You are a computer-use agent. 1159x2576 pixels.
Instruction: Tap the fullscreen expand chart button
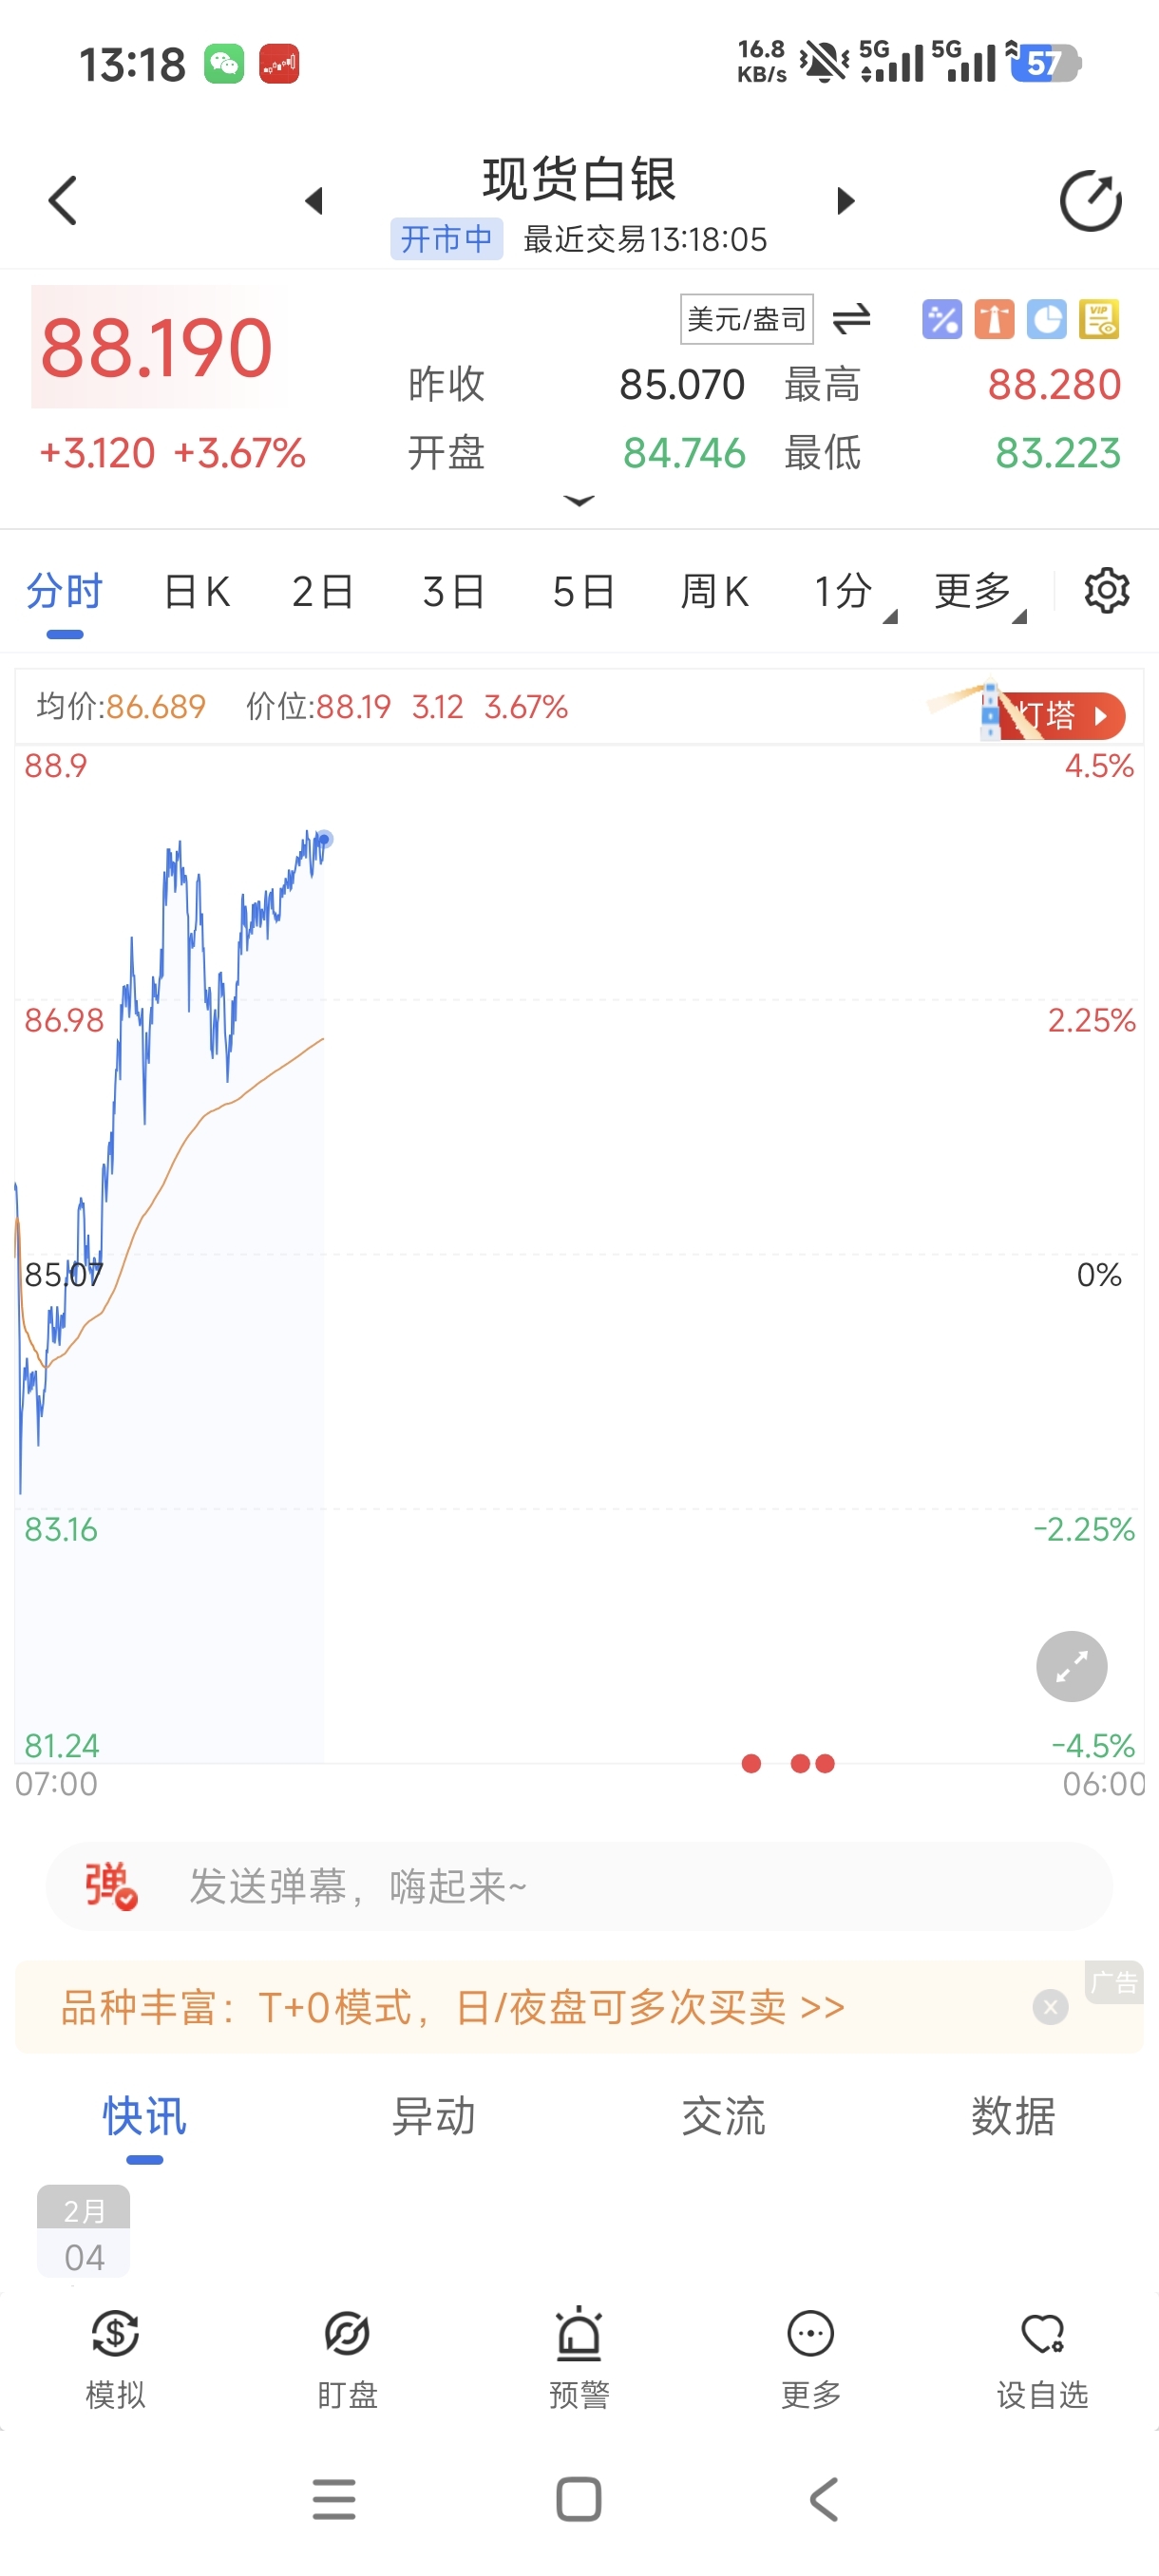pyautogui.click(x=1071, y=1666)
